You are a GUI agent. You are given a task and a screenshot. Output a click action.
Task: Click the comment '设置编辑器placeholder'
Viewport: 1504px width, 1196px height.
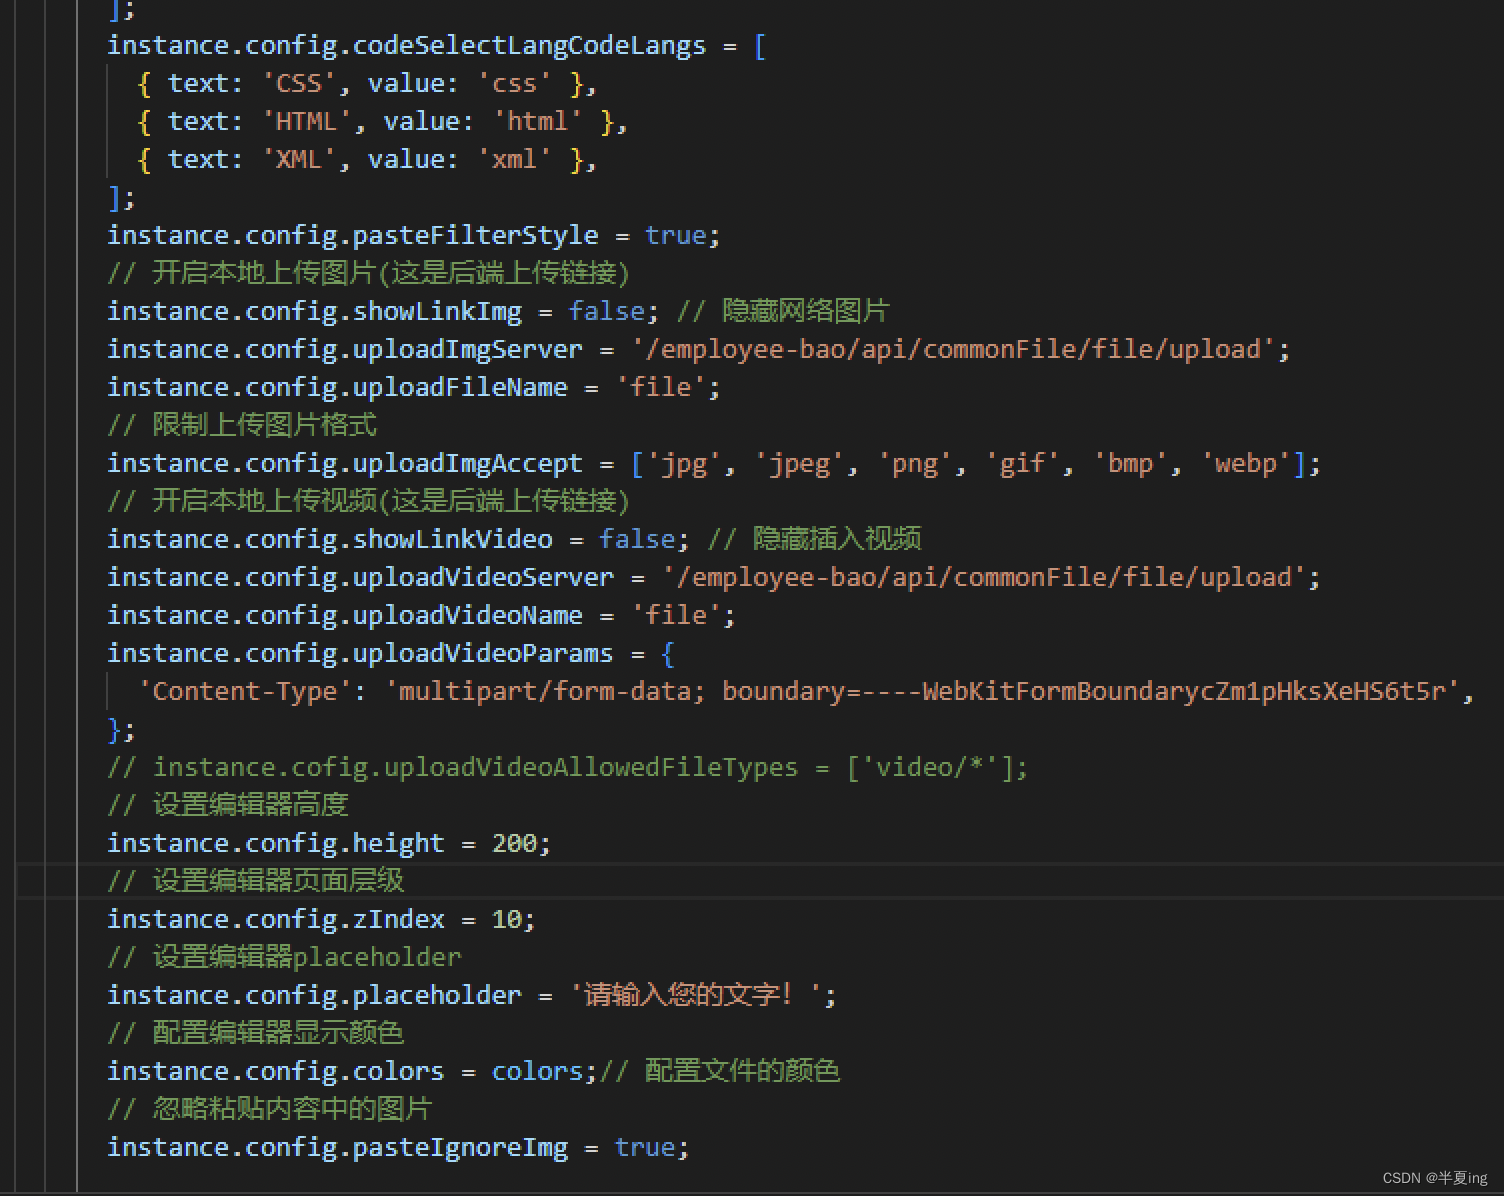click(285, 958)
